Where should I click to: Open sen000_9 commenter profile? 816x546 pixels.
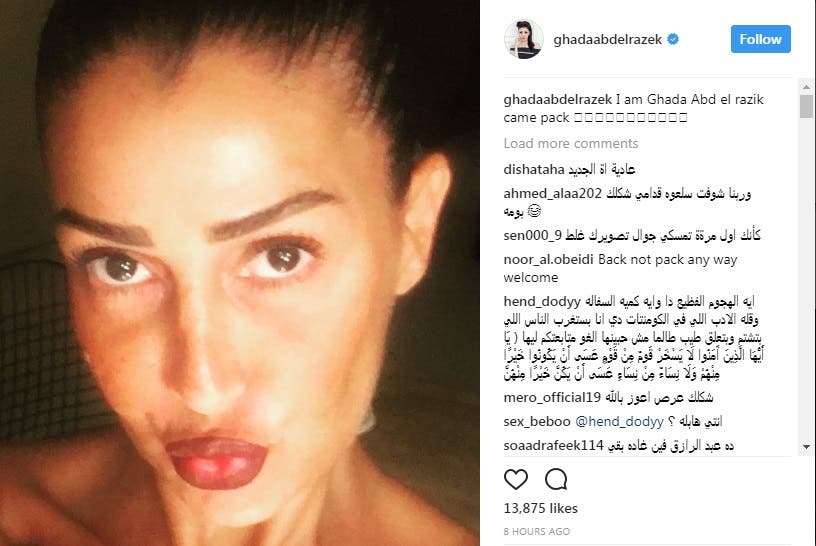pos(532,235)
